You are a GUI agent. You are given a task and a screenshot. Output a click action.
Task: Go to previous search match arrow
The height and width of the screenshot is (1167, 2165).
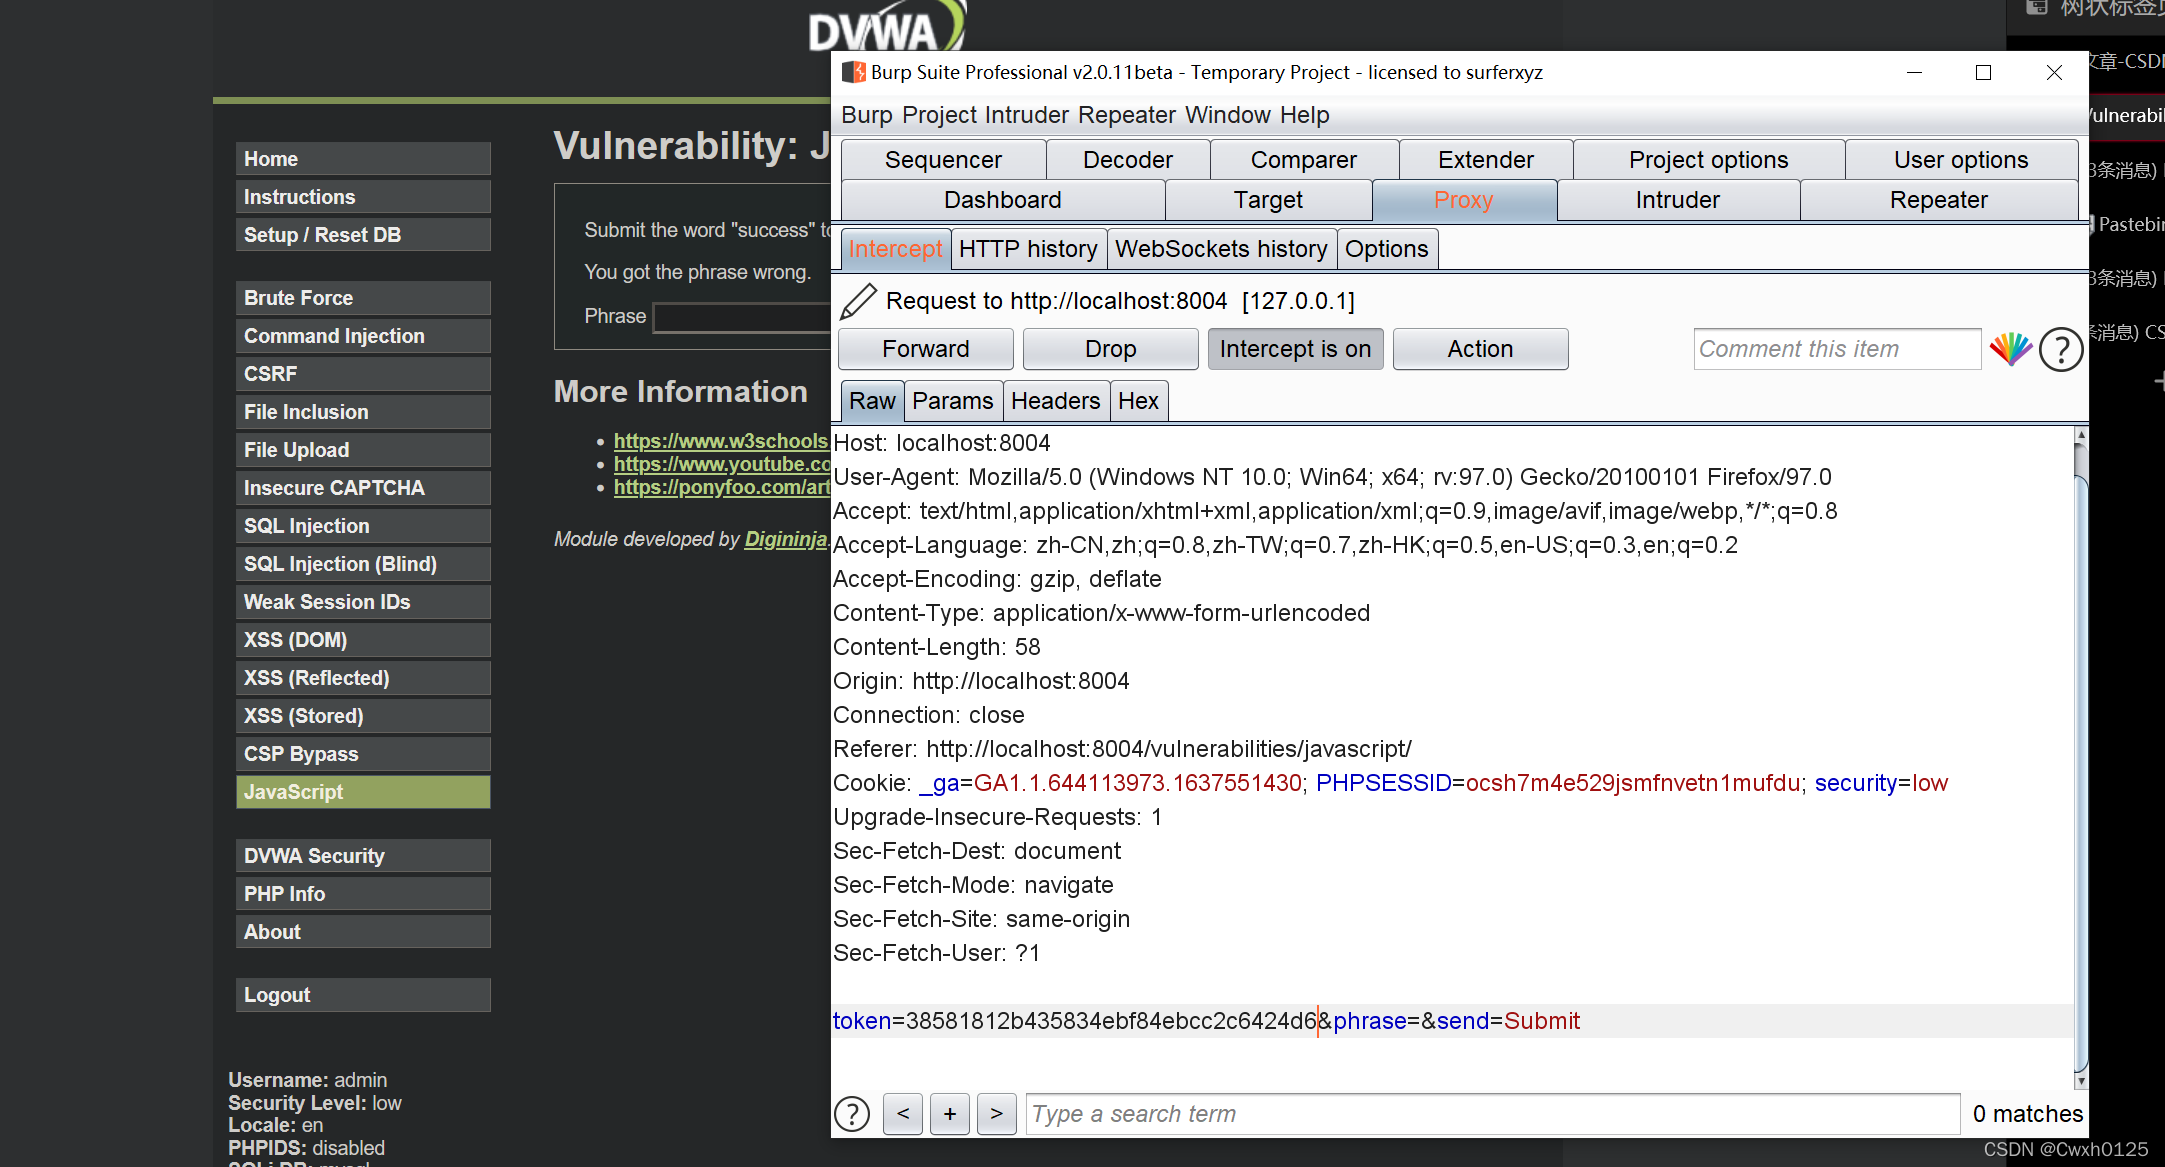click(x=903, y=1114)
